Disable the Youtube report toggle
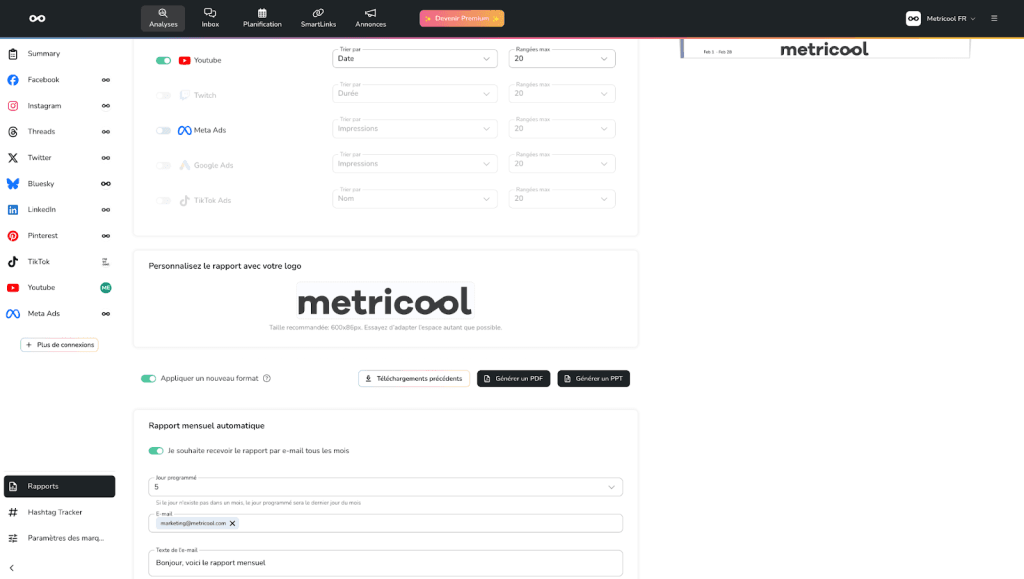Viewport: 1024px width, 579px height. point(163,60)
